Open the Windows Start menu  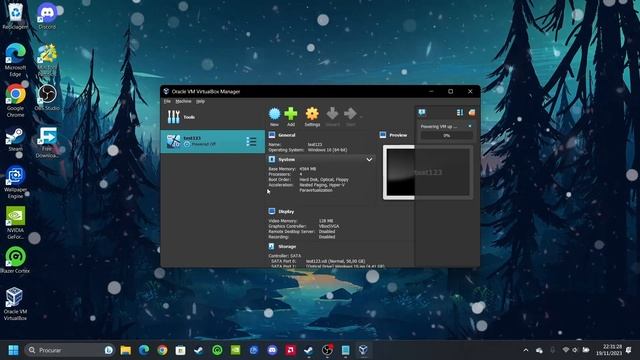pyautogui.click(x=13, y=350)
